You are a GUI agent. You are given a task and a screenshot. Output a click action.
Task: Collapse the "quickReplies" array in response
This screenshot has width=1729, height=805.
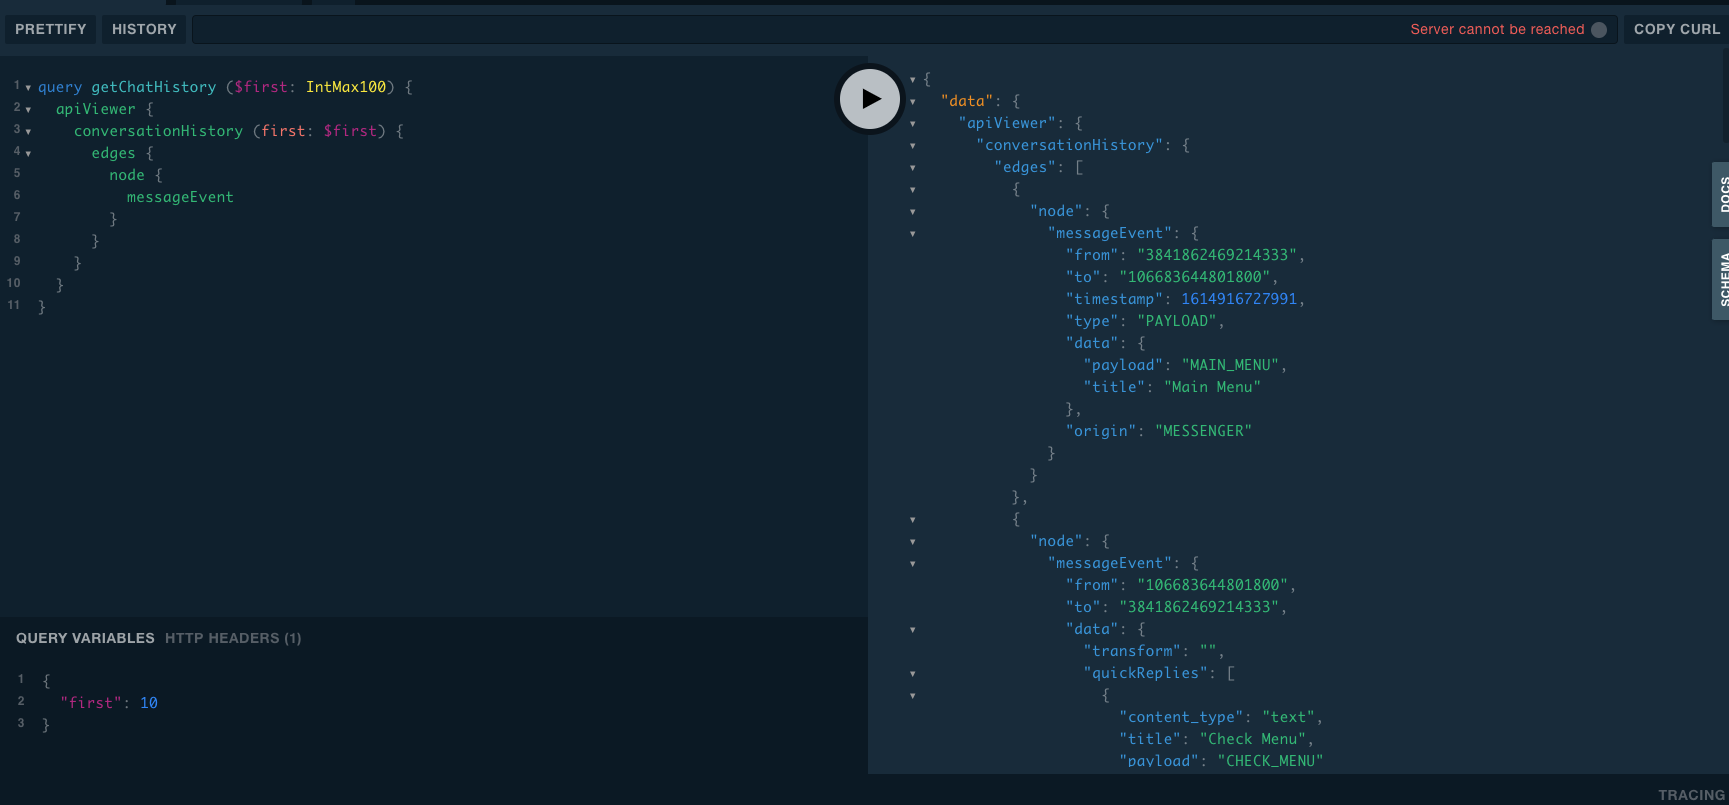pos(913,674)
